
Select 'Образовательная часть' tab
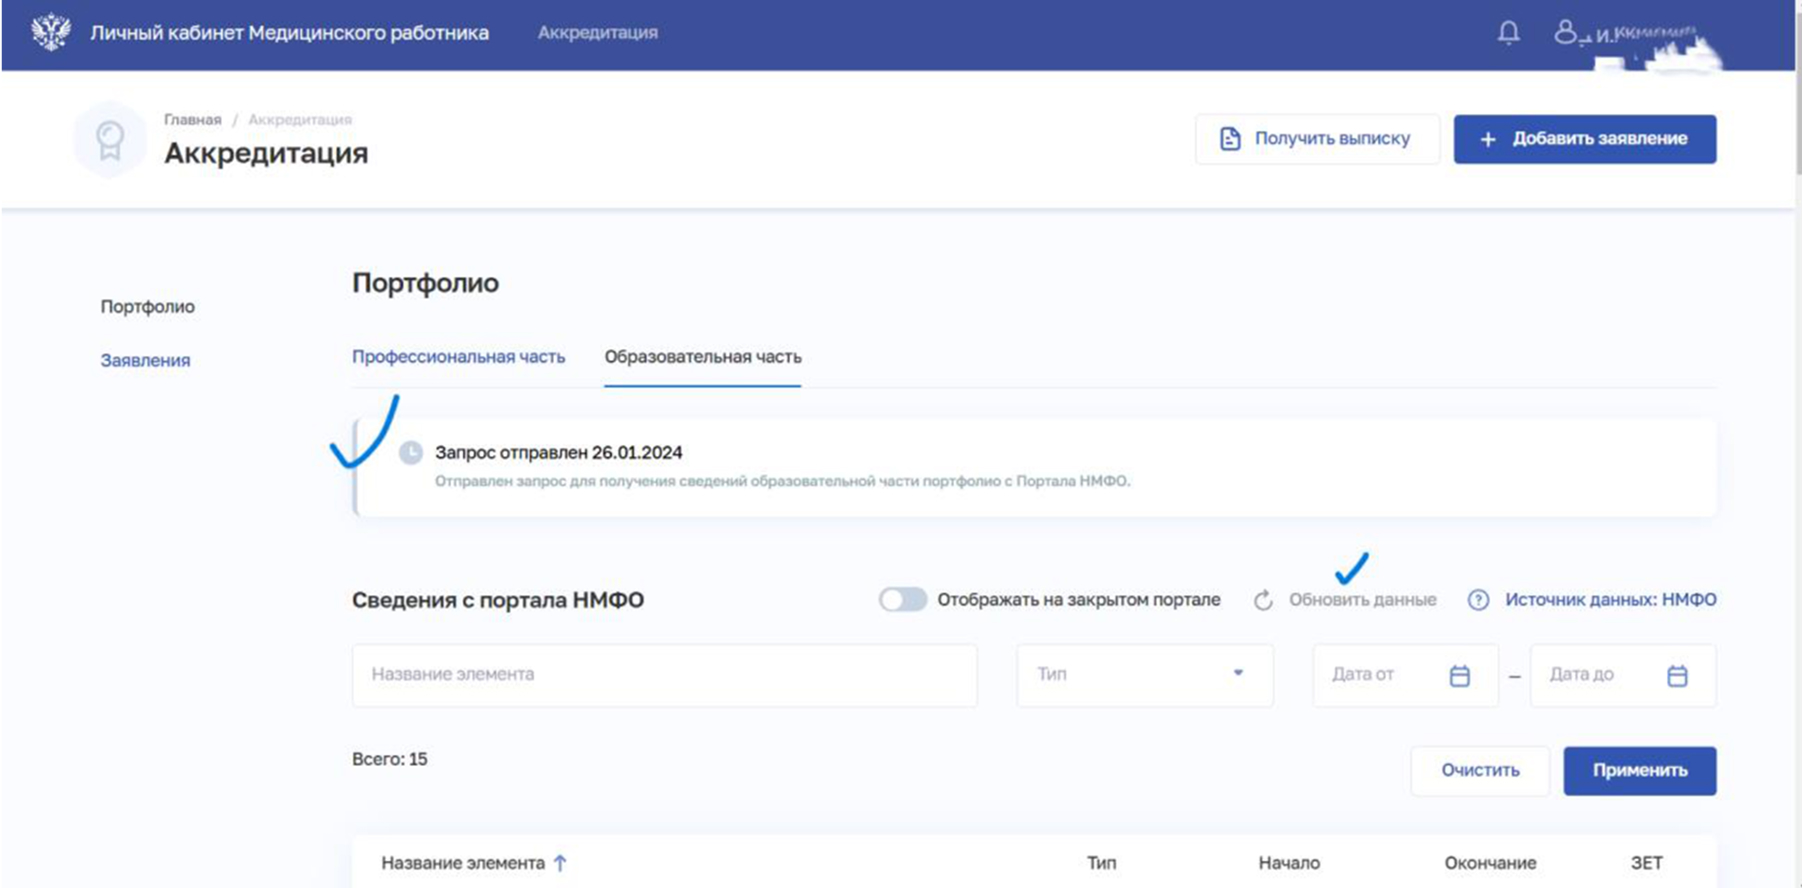click(703, 357)
